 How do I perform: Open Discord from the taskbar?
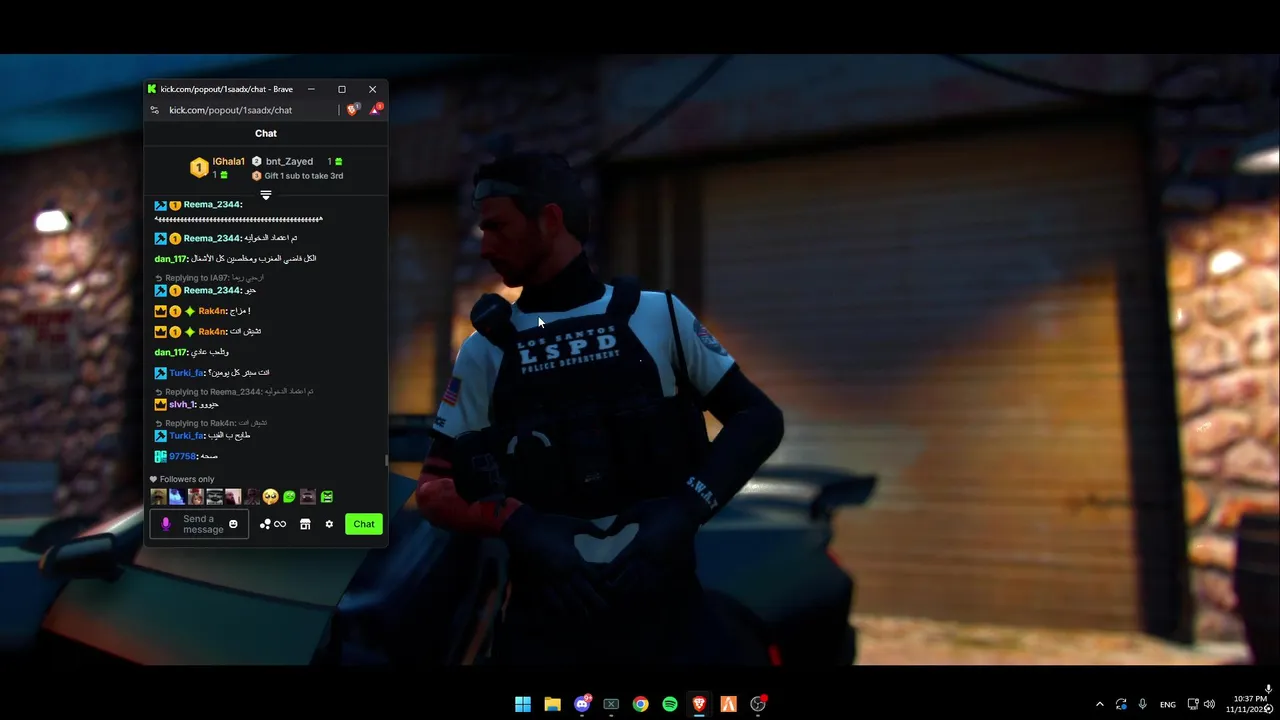click(582, 704)
